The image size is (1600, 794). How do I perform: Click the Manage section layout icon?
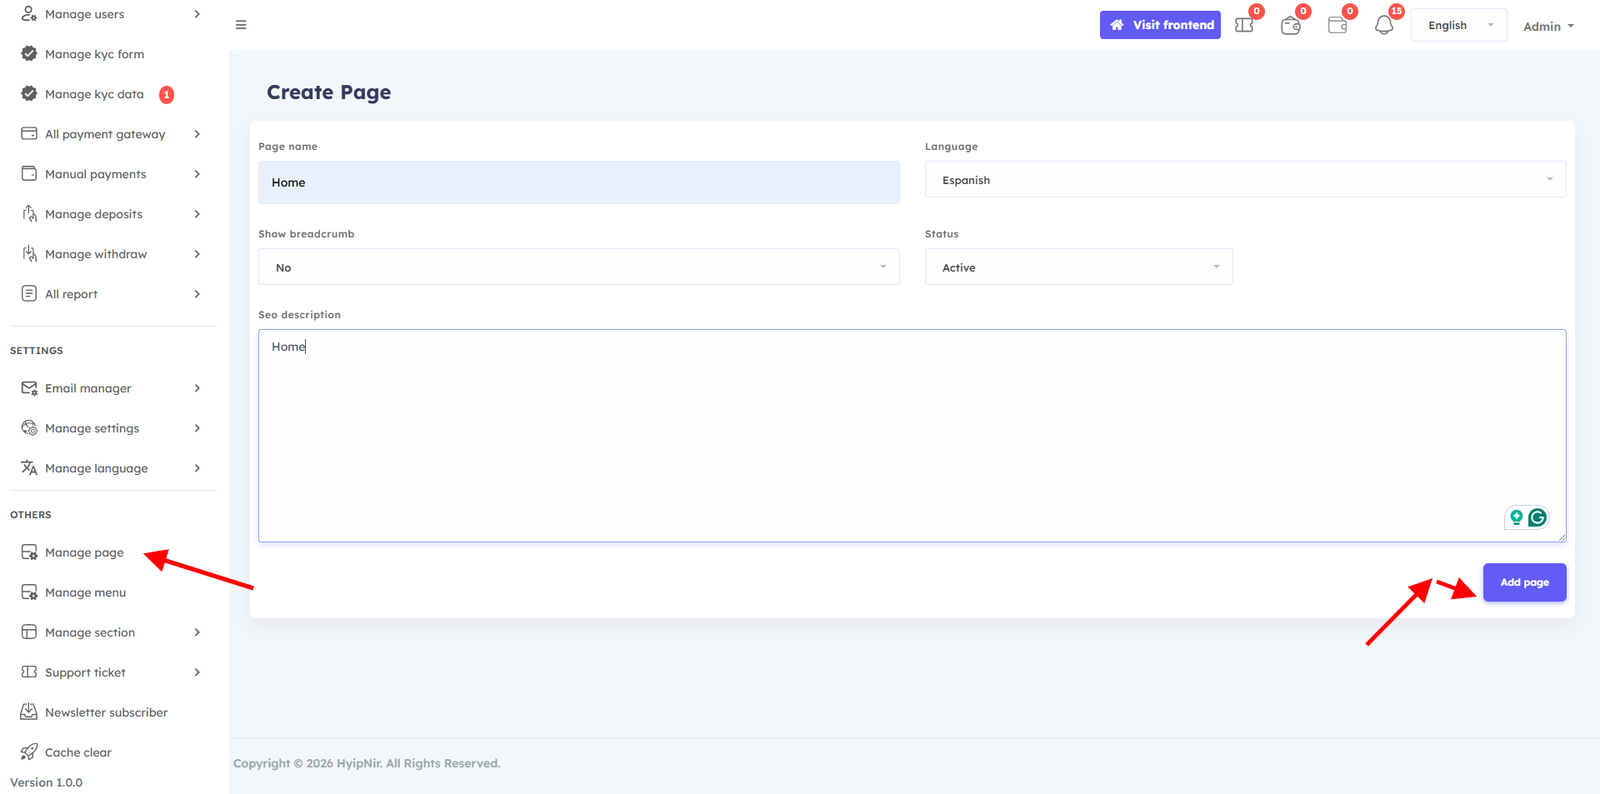pyautogui.click(x=29, y=632)
